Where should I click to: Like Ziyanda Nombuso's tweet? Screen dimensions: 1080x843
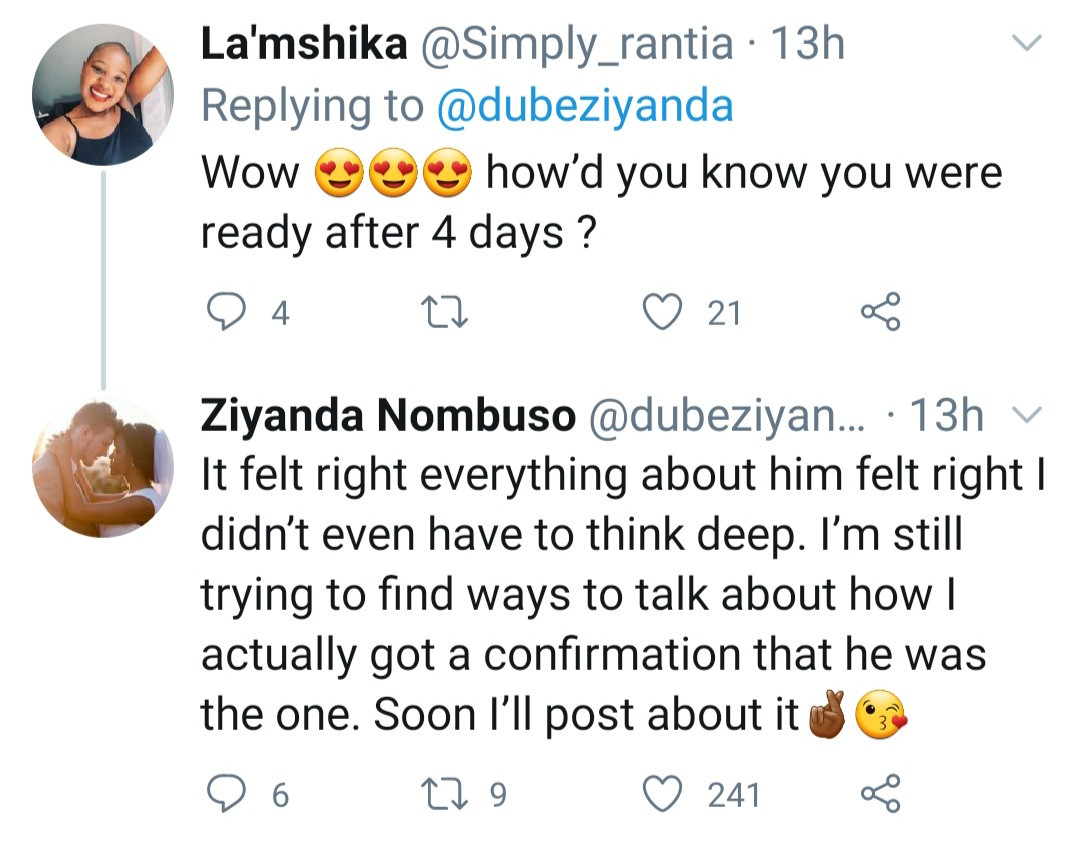pos(661,795)
